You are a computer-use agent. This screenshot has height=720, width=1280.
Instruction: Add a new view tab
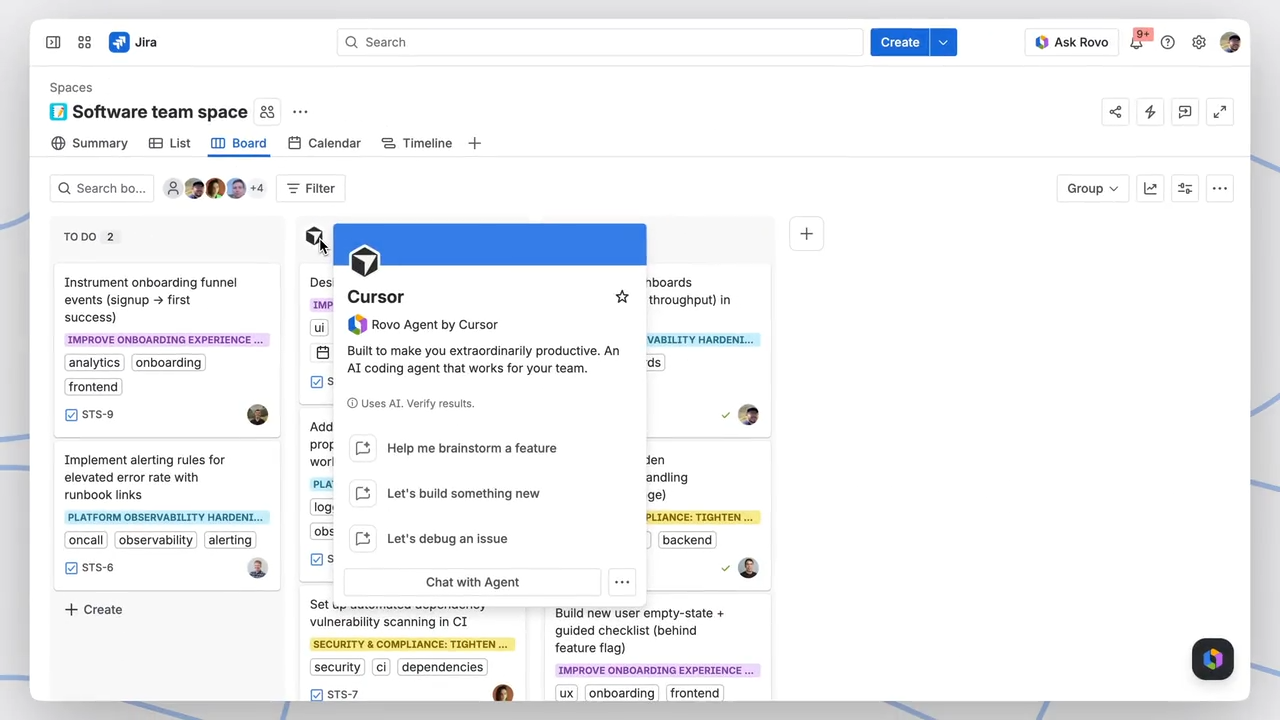click(x=475, y=143)
